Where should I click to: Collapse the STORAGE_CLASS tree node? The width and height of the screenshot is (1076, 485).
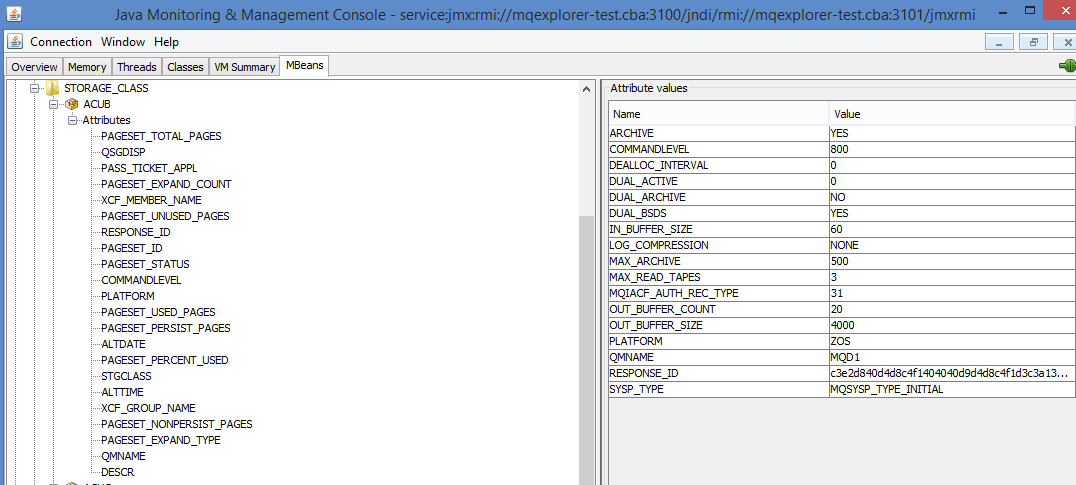(35, 88)
